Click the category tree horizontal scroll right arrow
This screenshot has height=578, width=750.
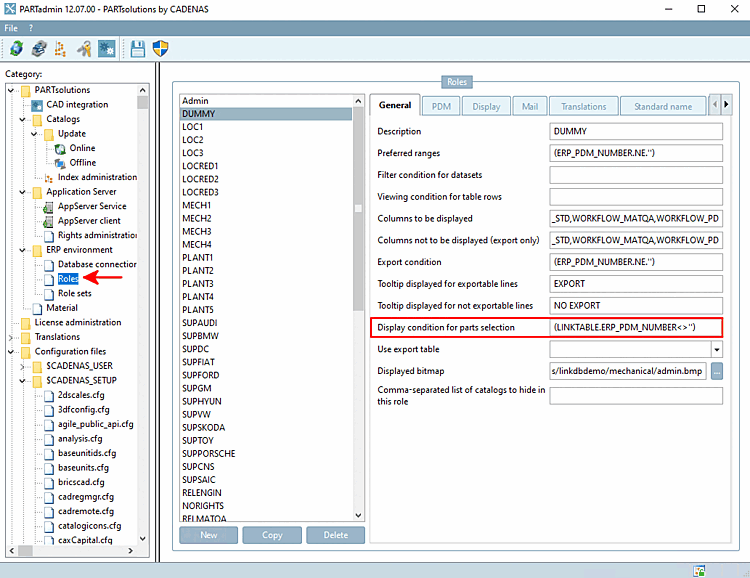(131, 551)
